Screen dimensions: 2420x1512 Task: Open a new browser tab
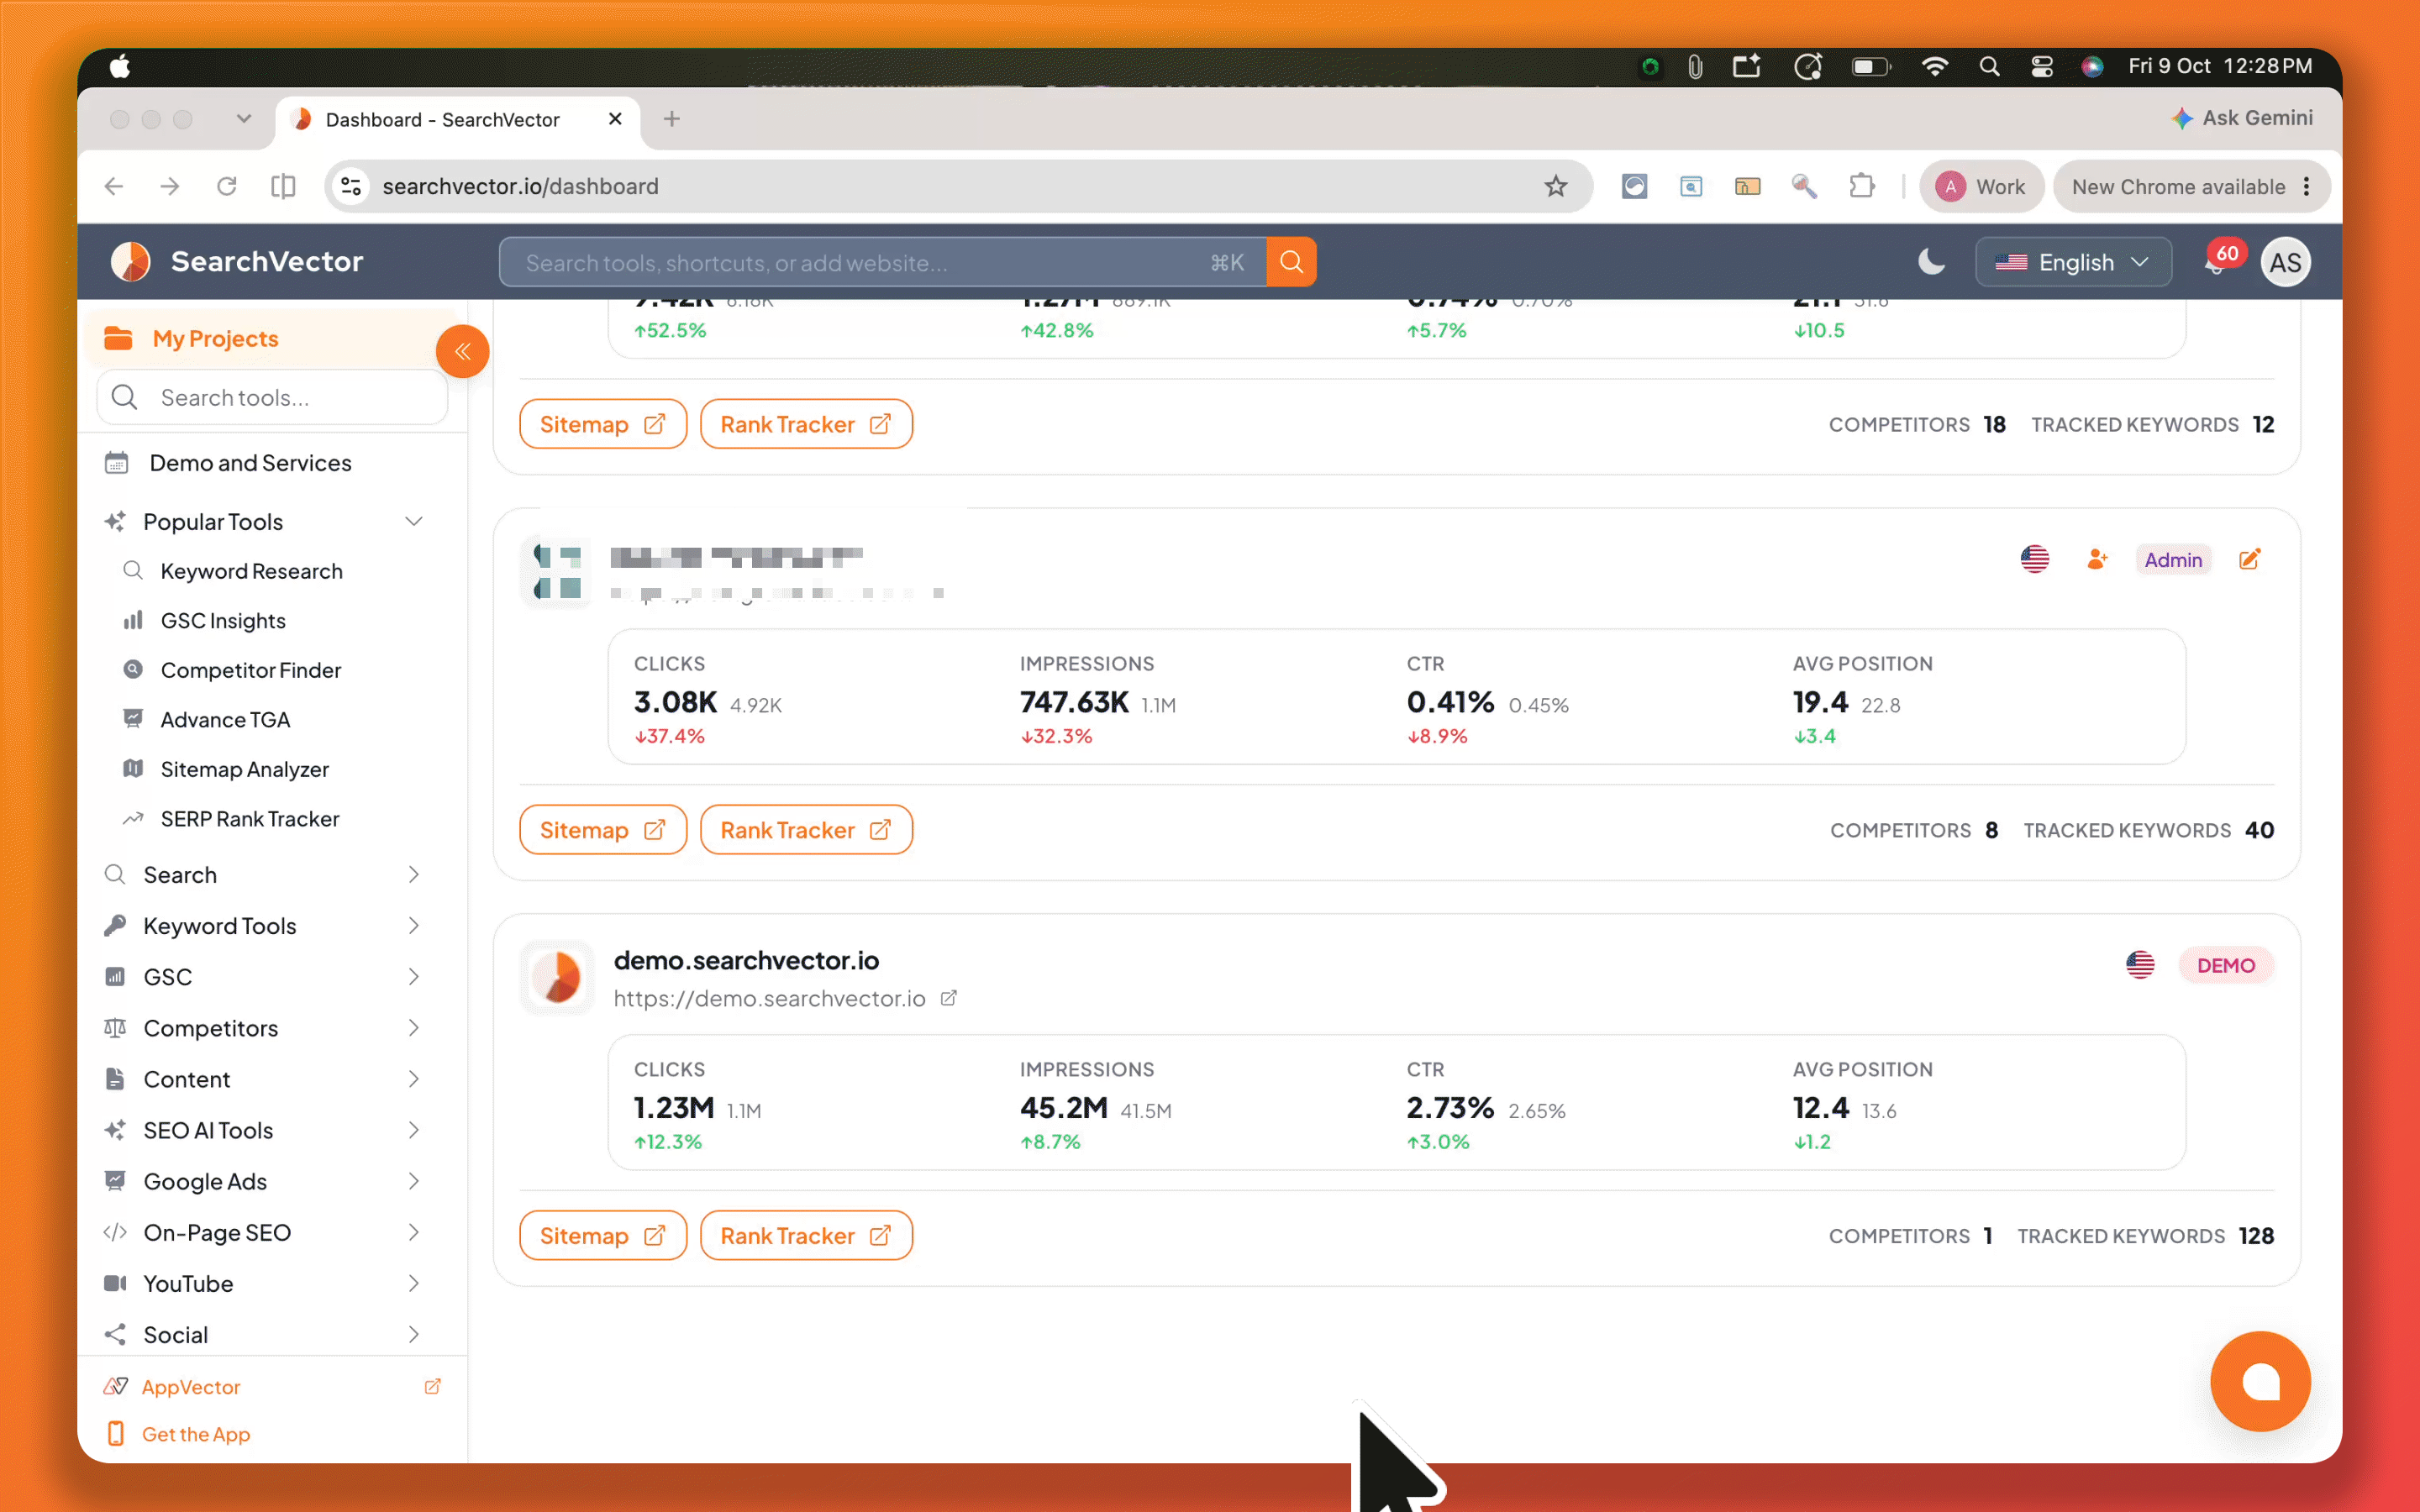point(672,119)
